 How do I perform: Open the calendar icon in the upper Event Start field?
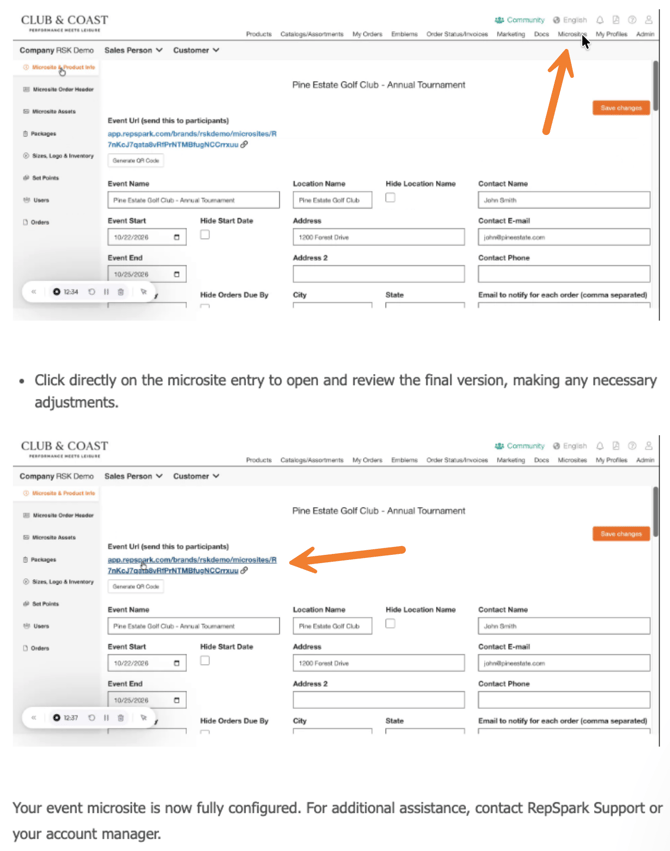177,237
